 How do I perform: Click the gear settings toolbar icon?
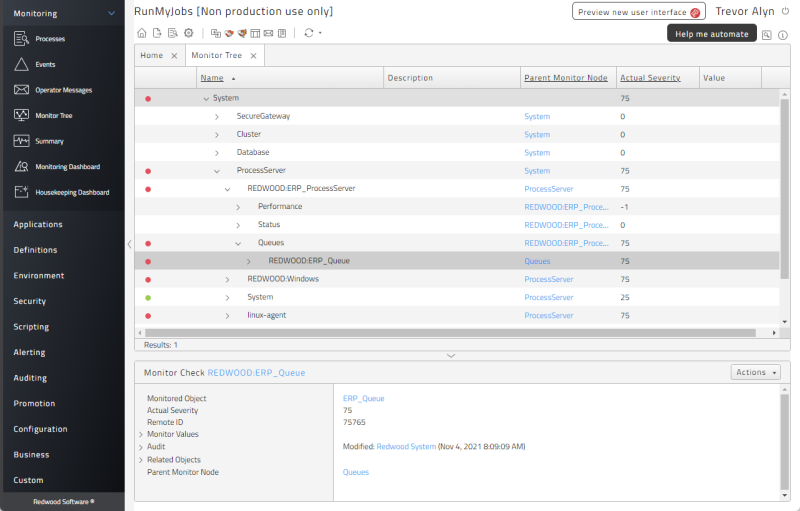[x=189, y=33]
